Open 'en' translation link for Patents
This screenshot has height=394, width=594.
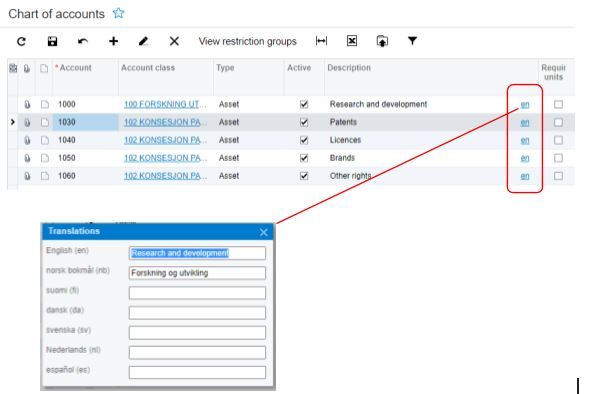[x=525, y=122]
